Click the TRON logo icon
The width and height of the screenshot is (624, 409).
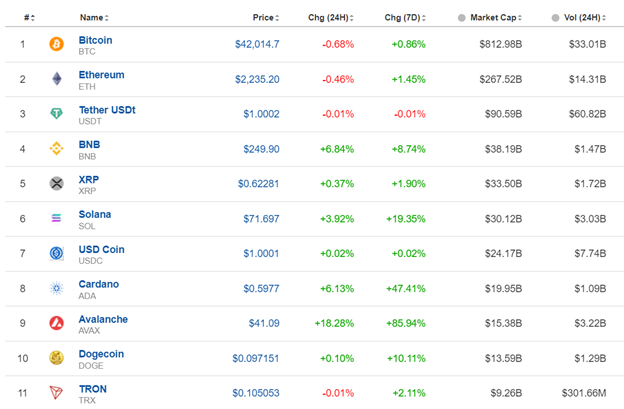point(56,393)
